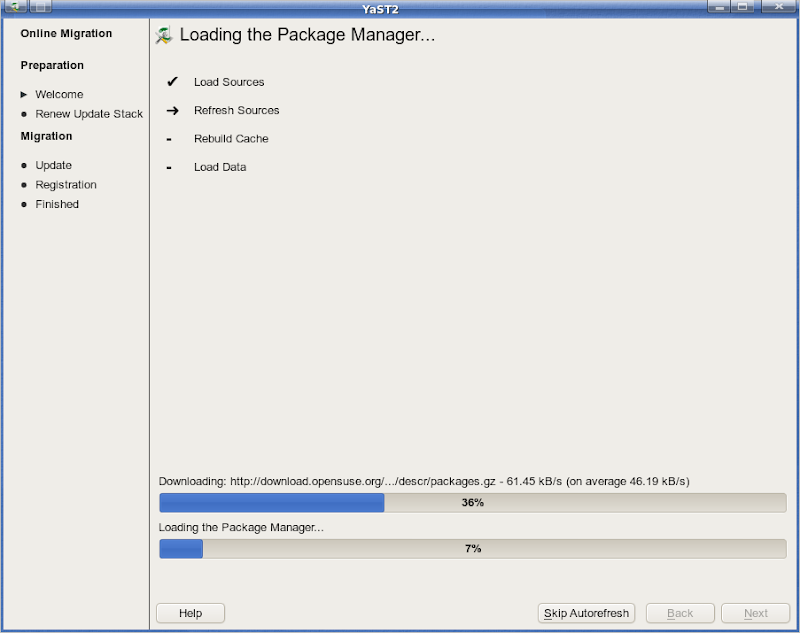Click the dash marker beside Rebuild Cache
Screen dimensions: 800x633
click(x=169, y=139)
